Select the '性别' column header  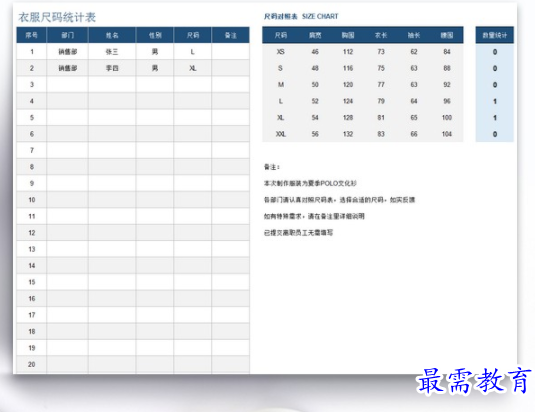155,35
